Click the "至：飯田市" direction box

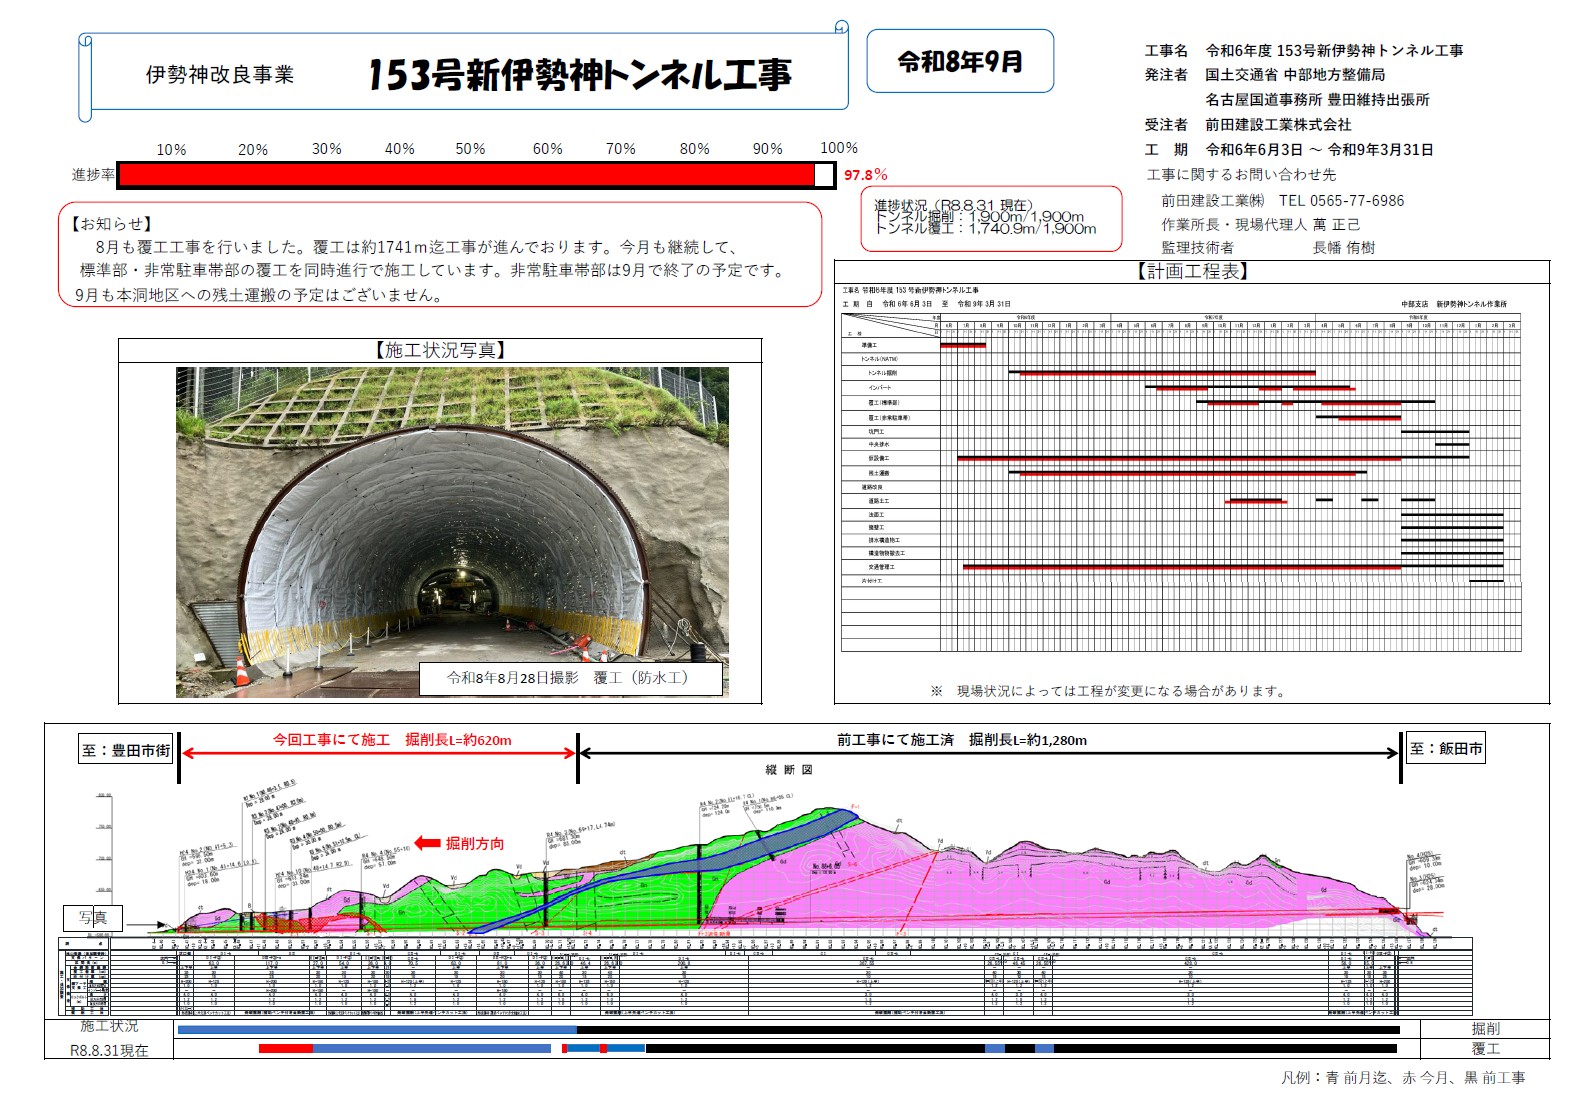click(x=1446, y=749)
